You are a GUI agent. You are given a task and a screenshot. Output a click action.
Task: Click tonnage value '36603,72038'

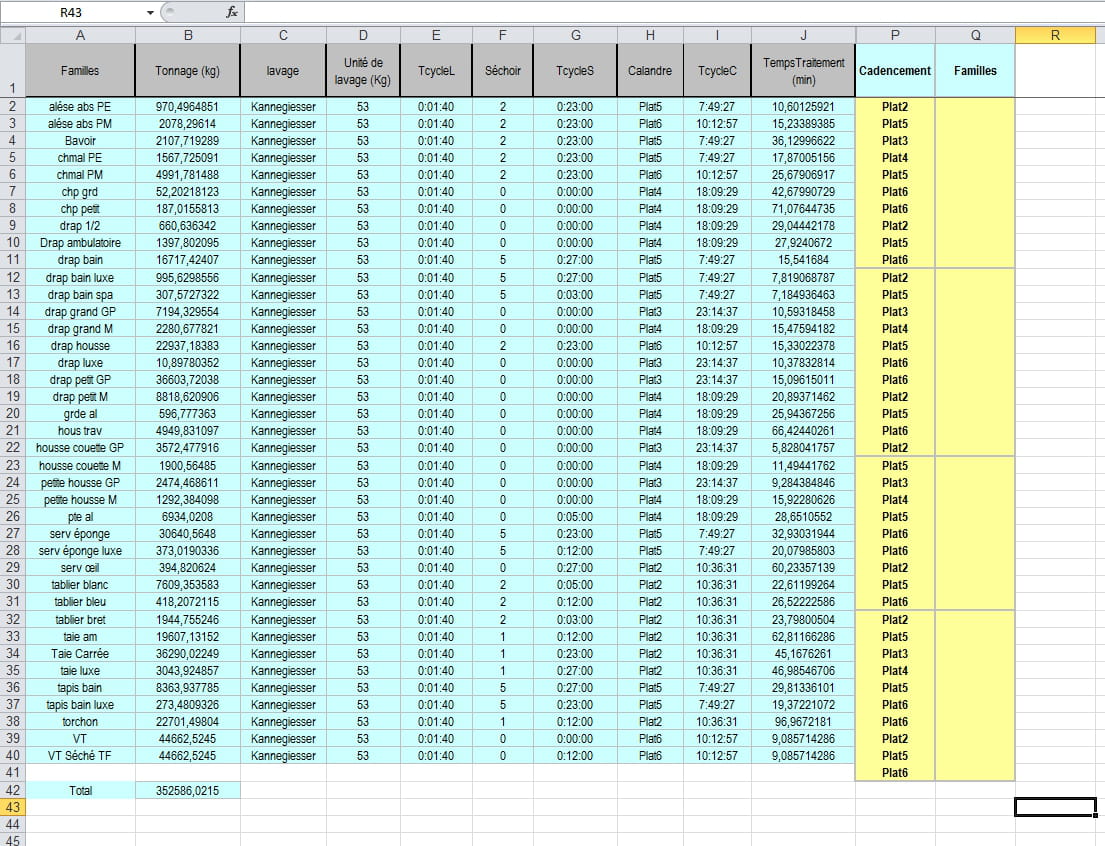[187, 379]
